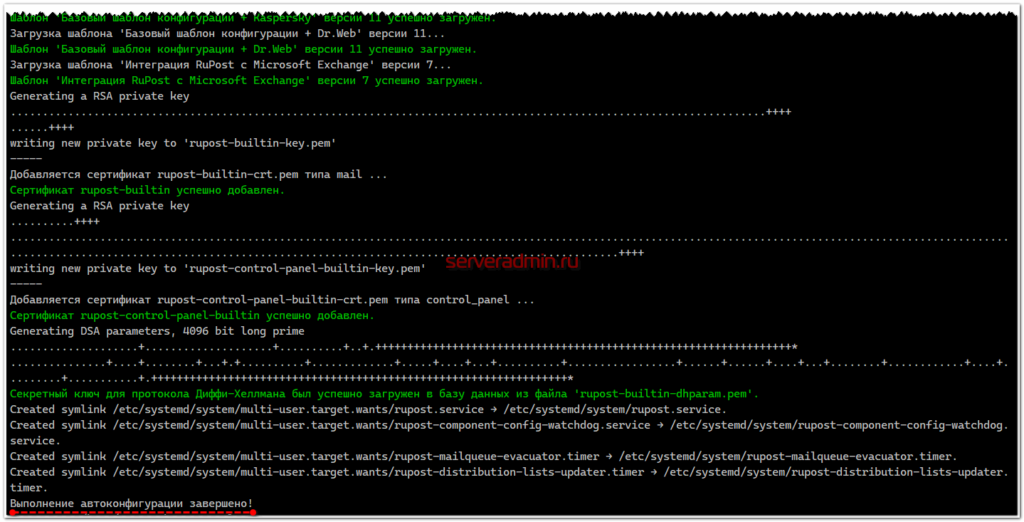The width and height of the screenshot is (1024, 522).
Task: Click the Kaspersky template loaded line
Action: tap(252, 18)
